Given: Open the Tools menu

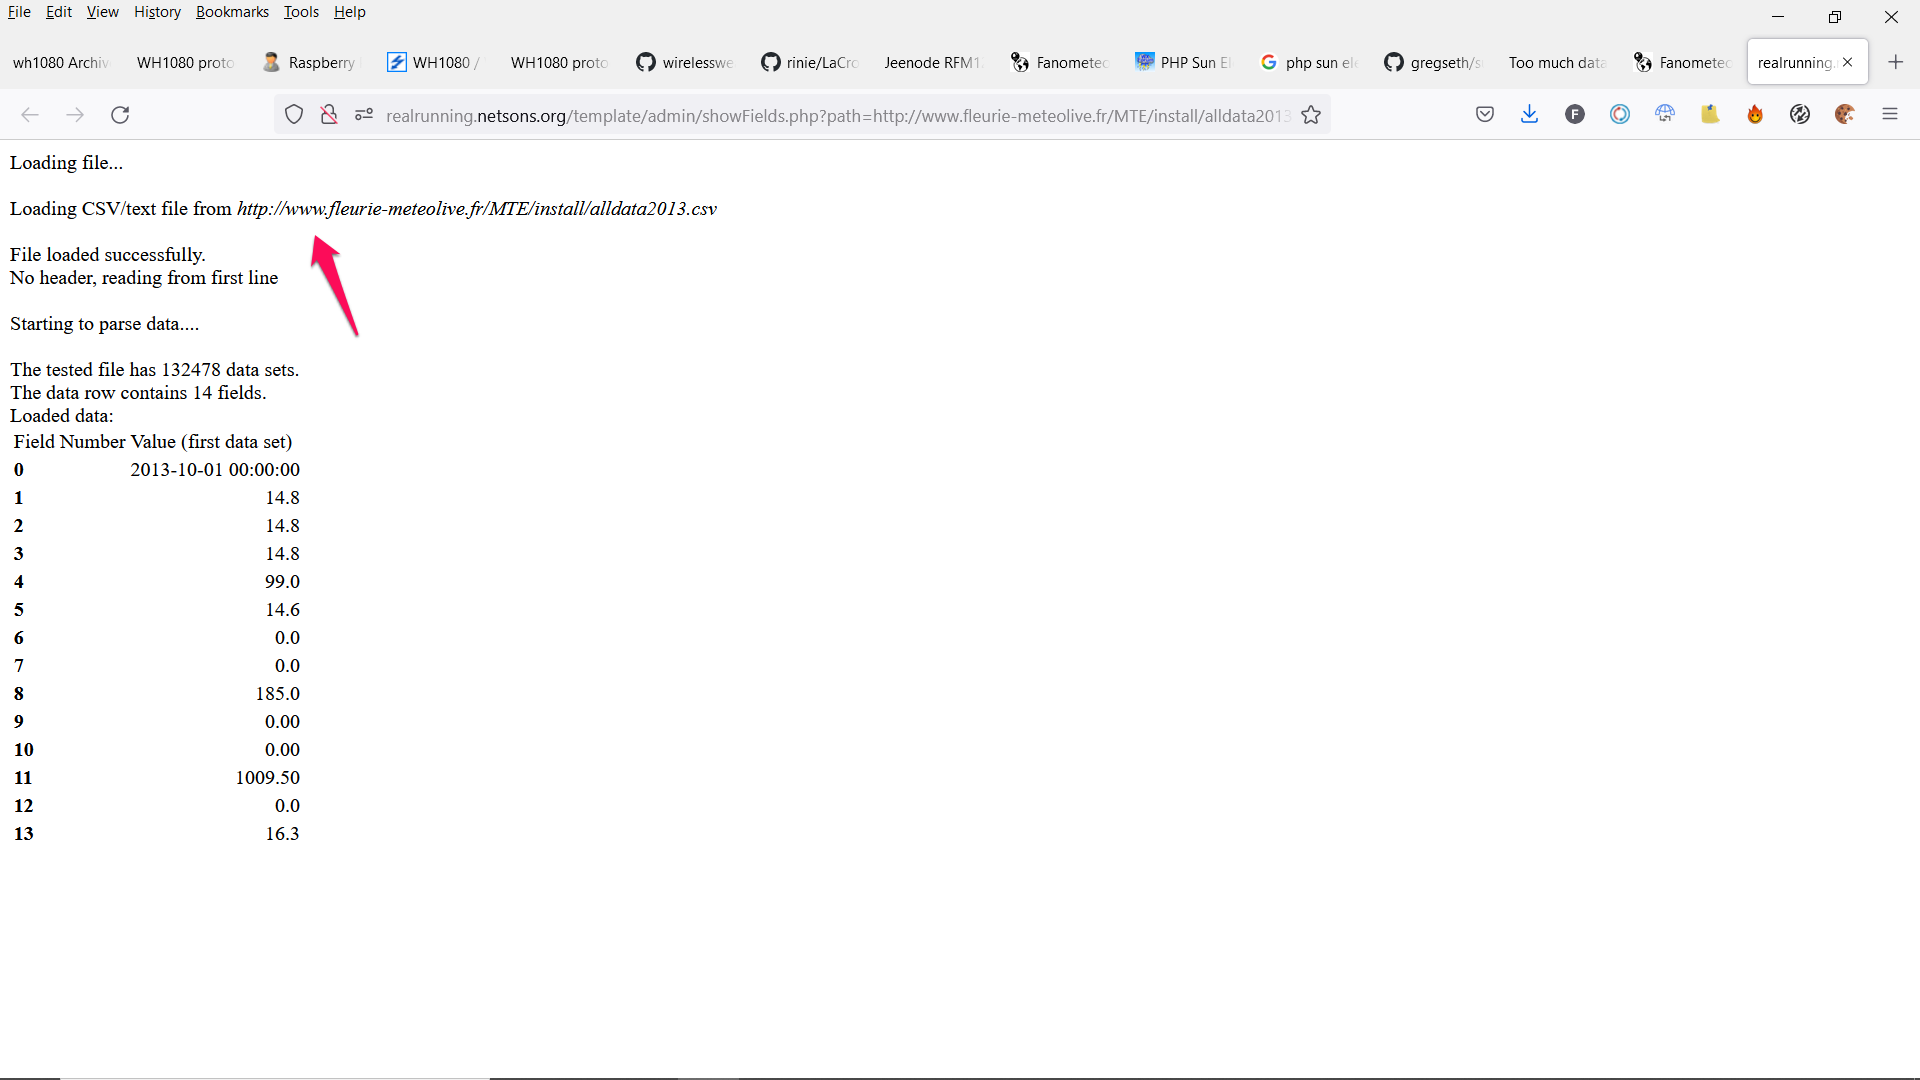Looking at the screenshot, I should [301, 12].
